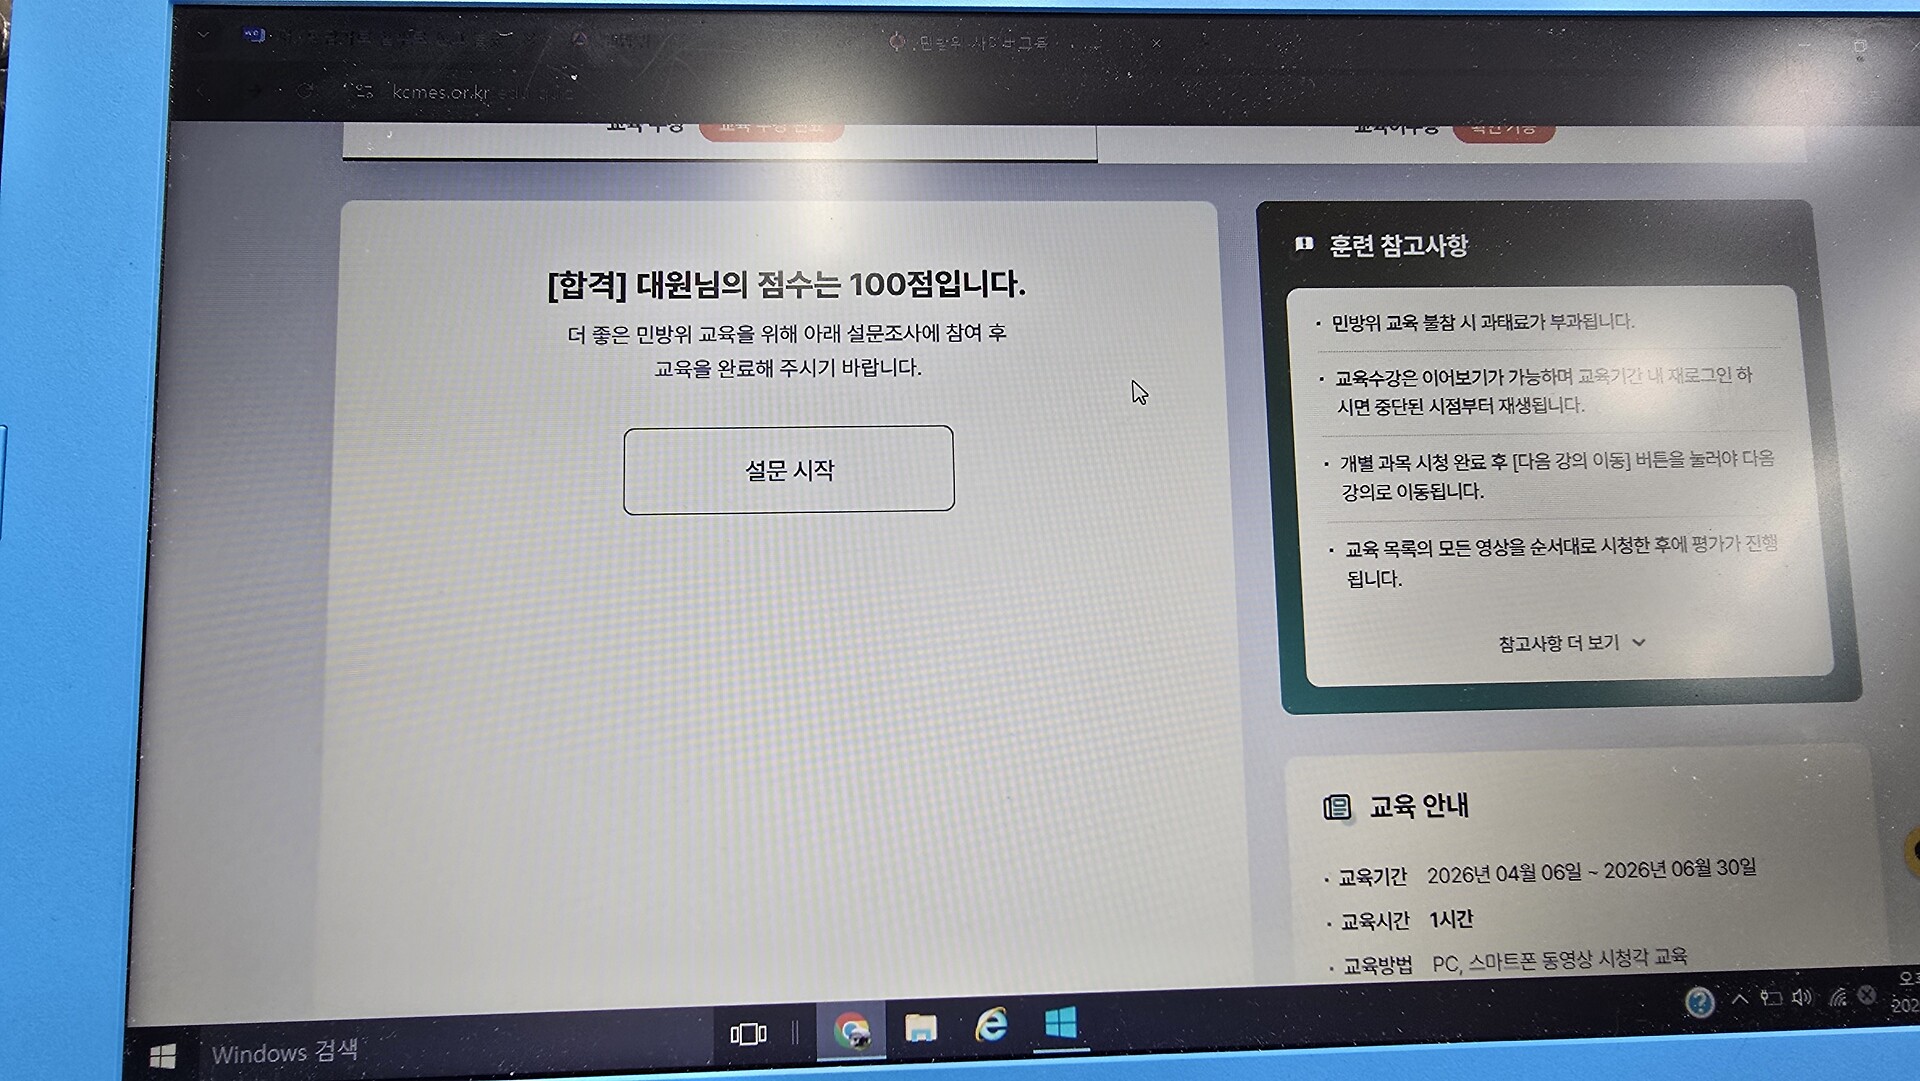Open the volume speaker control
The height and width of the screenshot is (1081, 1920).
1802,997
